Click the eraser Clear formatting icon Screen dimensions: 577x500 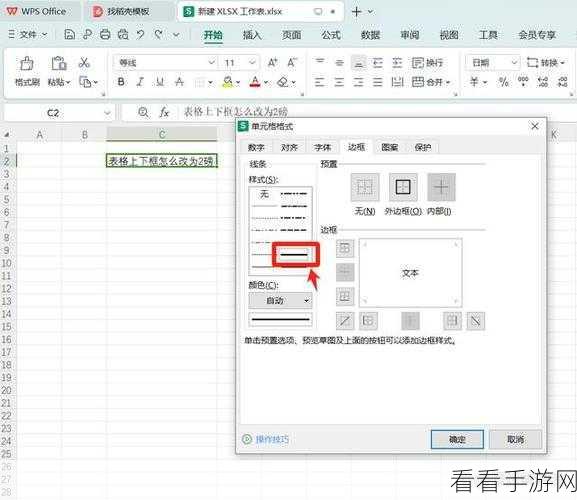point(283,82)
